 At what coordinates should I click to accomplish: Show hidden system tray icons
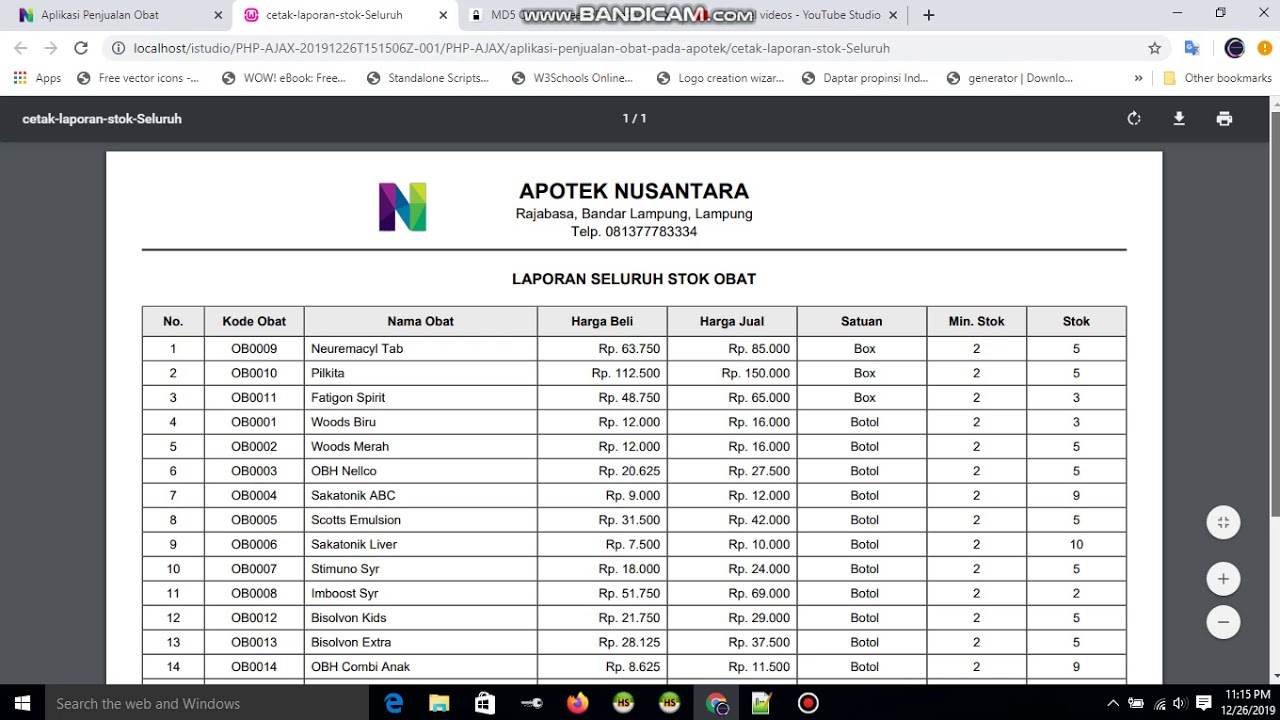click(x=1113, y=703)
